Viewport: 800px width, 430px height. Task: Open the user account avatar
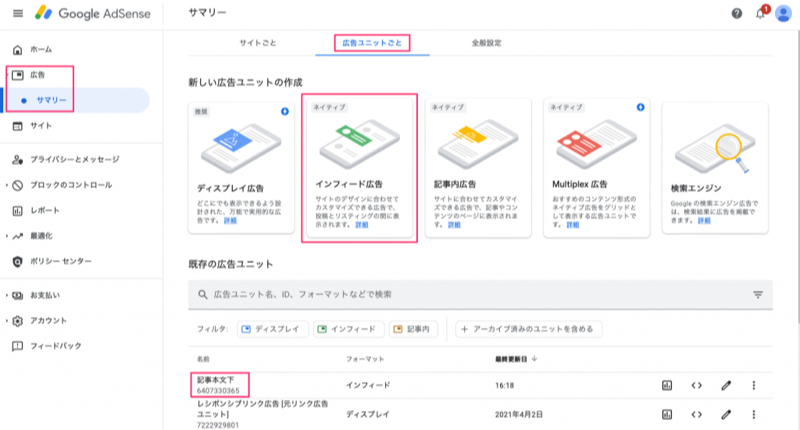[x=783, y=14]
